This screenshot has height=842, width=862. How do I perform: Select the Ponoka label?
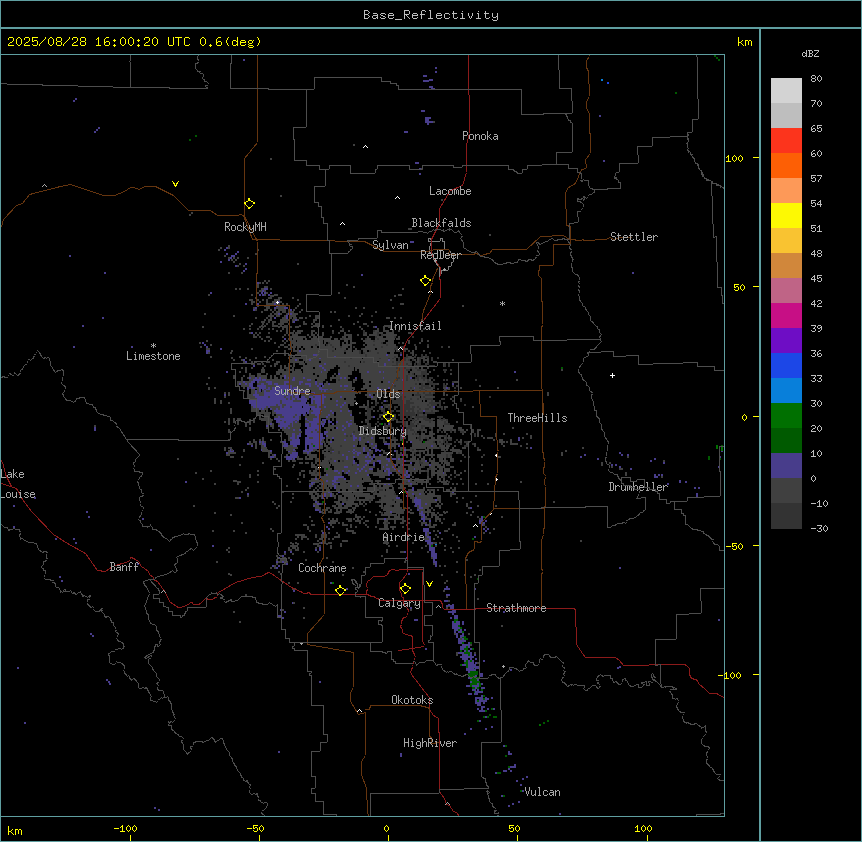[480, 136]
